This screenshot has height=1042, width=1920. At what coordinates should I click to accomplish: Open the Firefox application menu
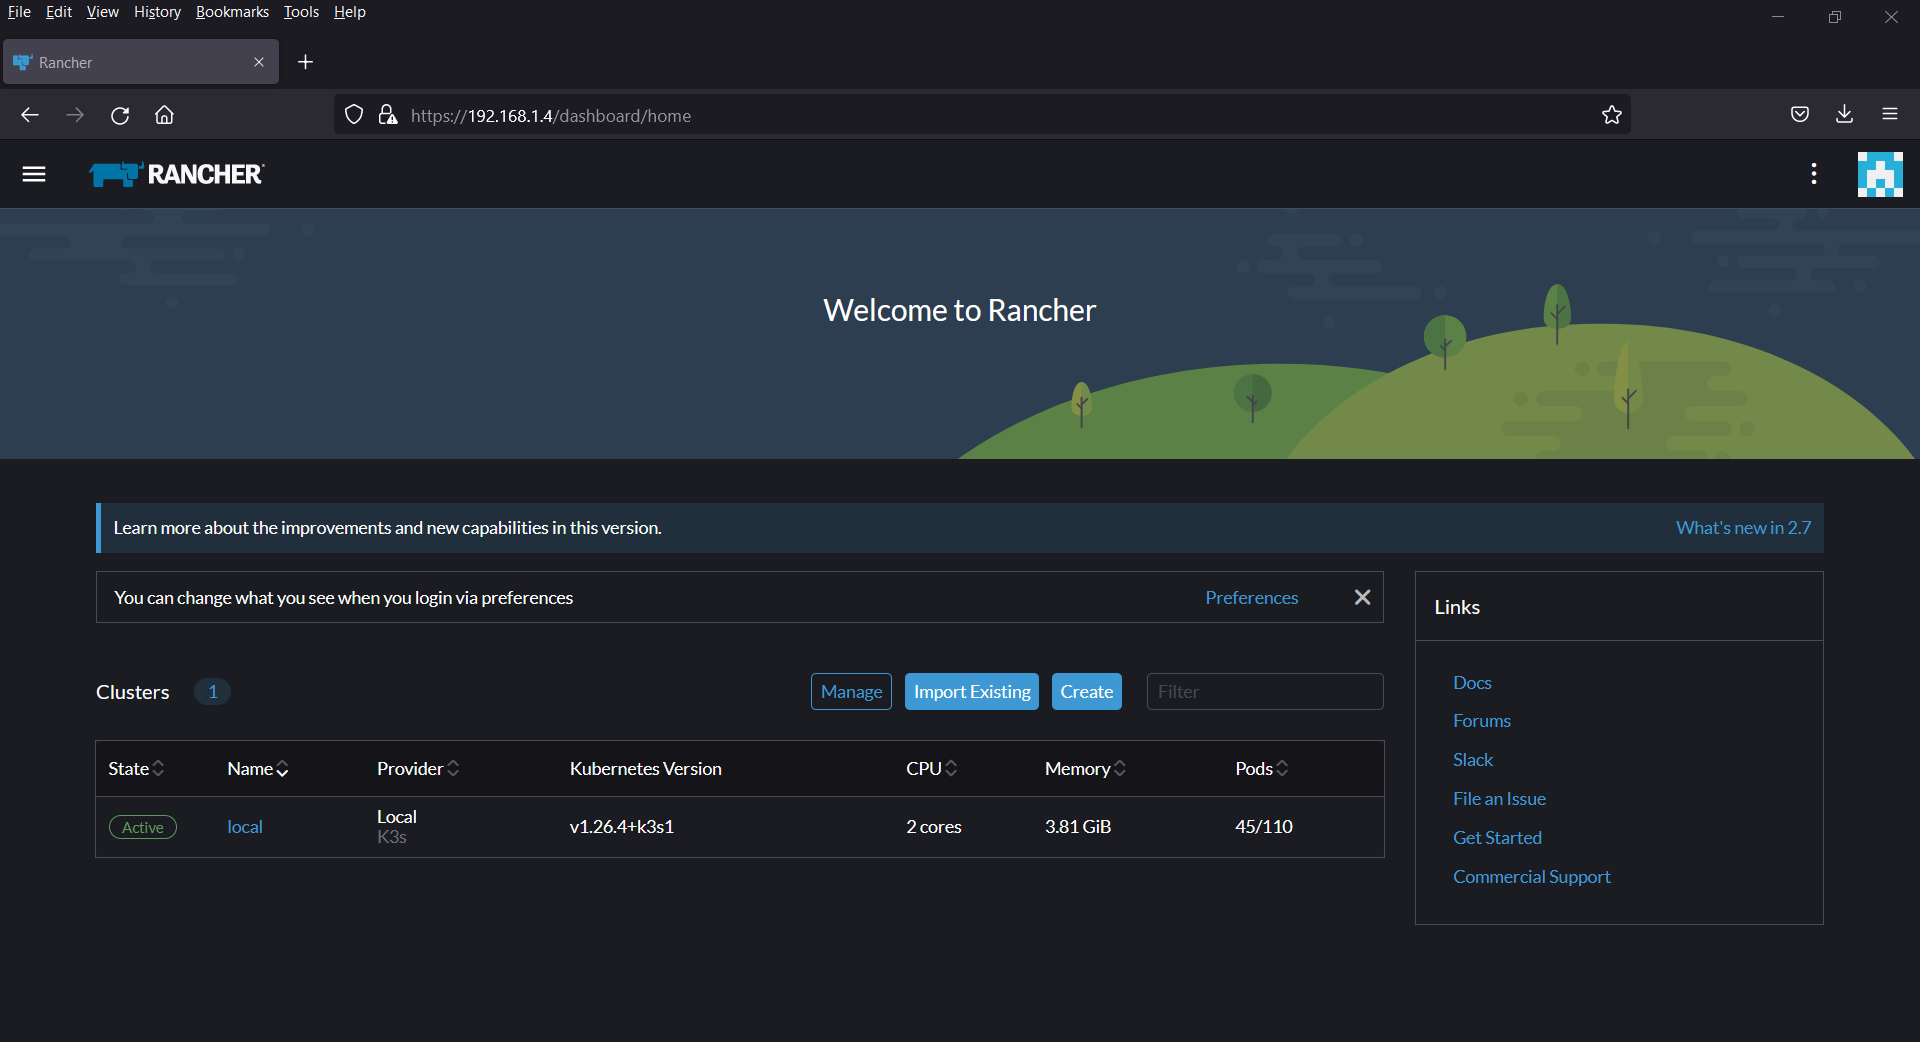[1890, 114]
